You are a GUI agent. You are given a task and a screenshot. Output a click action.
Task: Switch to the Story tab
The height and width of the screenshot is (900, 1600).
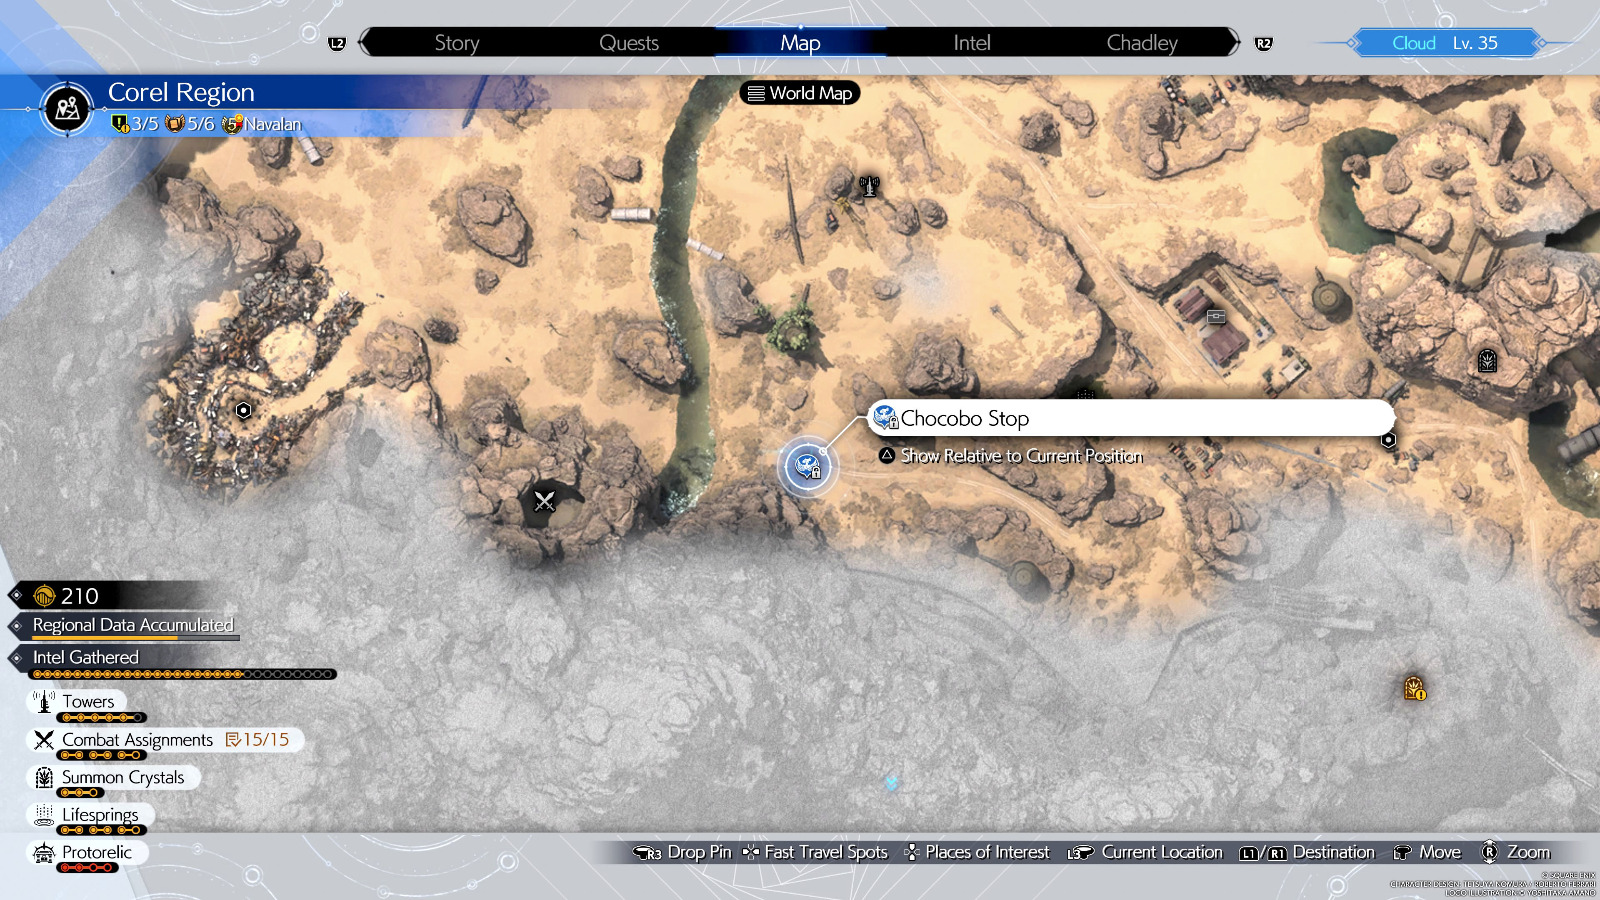click(457, 43)
